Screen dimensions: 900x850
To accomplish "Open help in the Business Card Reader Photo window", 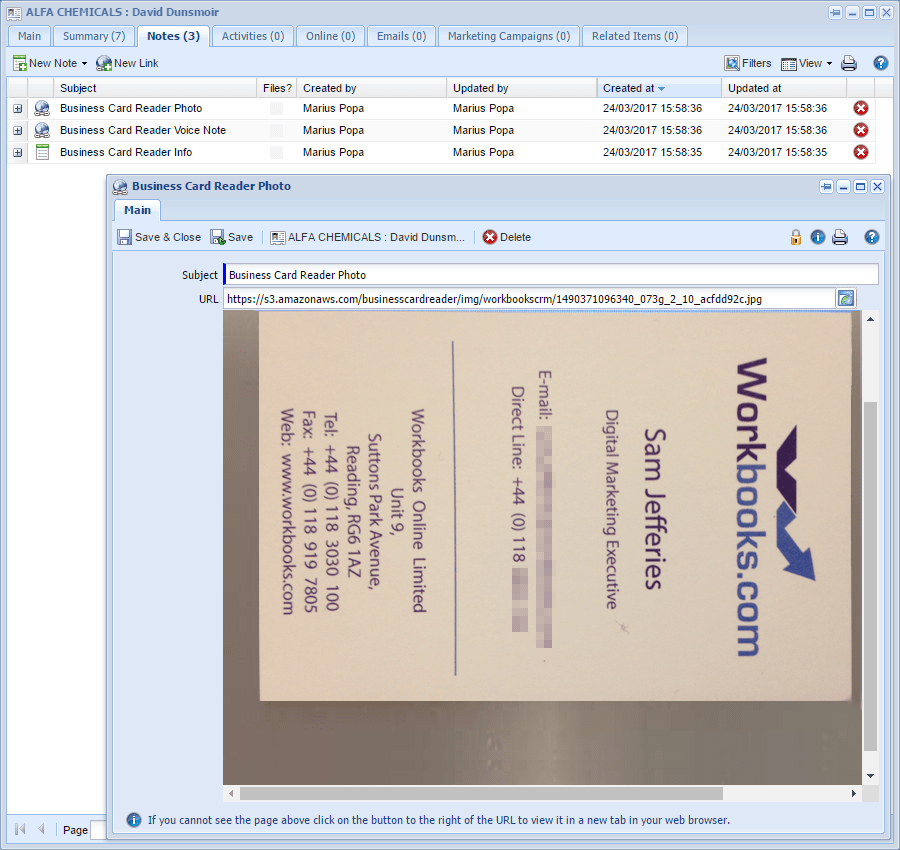I will pyautogui.click(x=871, y=237).
